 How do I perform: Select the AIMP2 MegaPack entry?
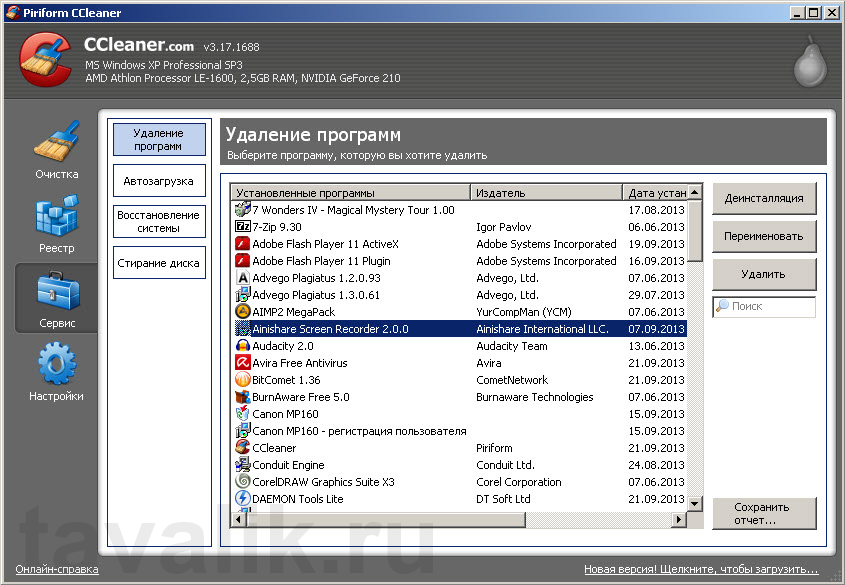click(460, 312)
